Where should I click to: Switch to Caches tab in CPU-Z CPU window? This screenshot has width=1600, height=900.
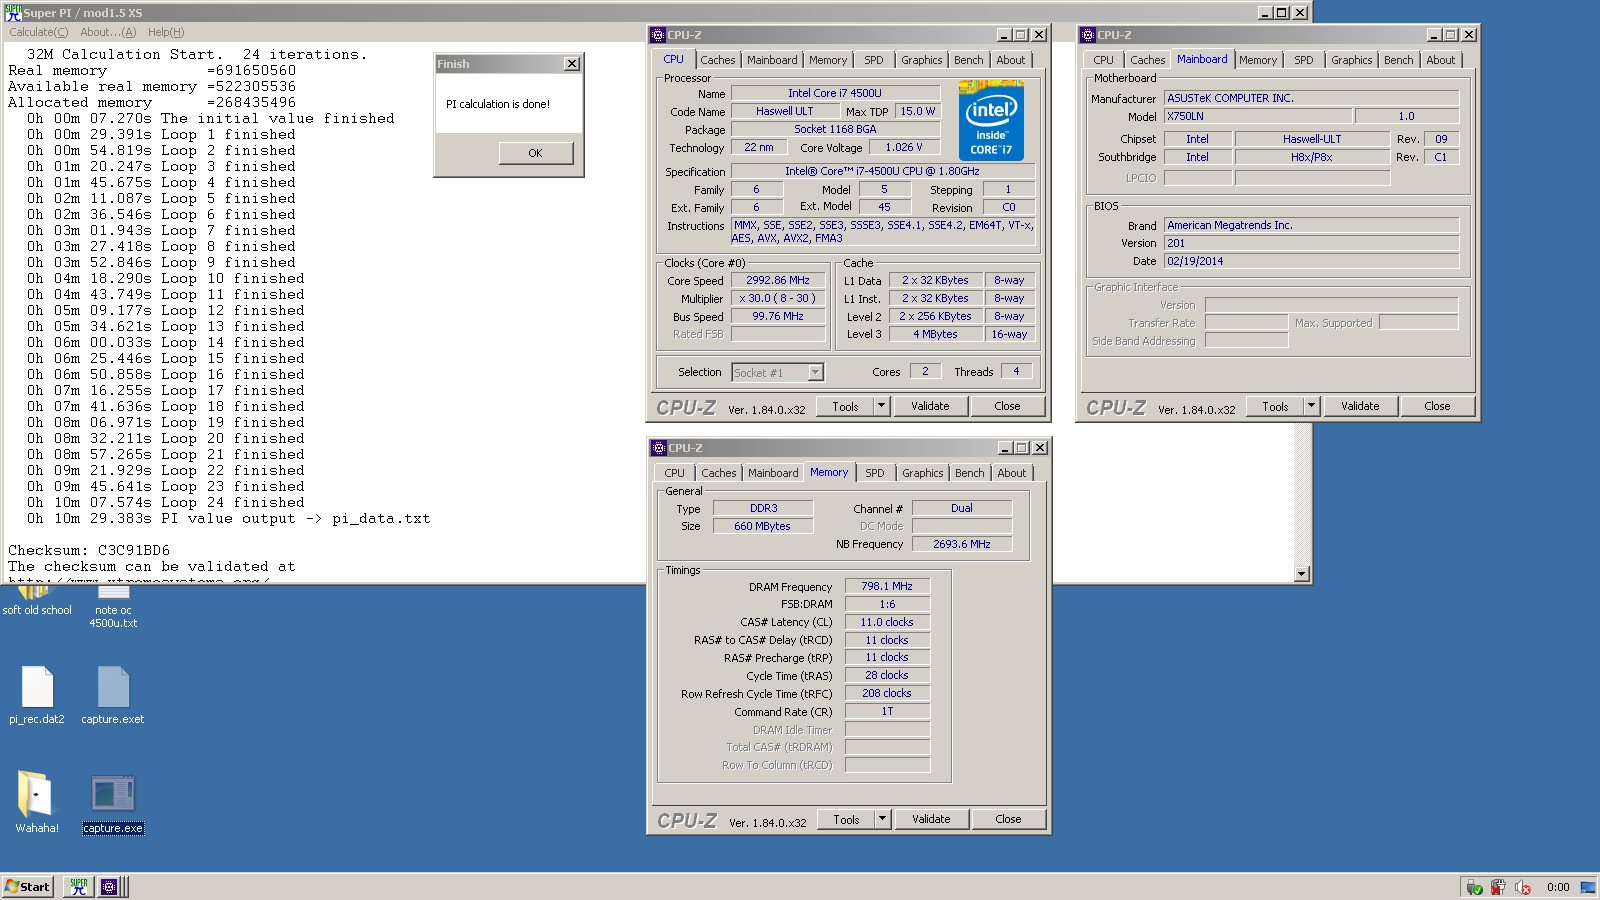pyautogui.click(x=718, y=60)
